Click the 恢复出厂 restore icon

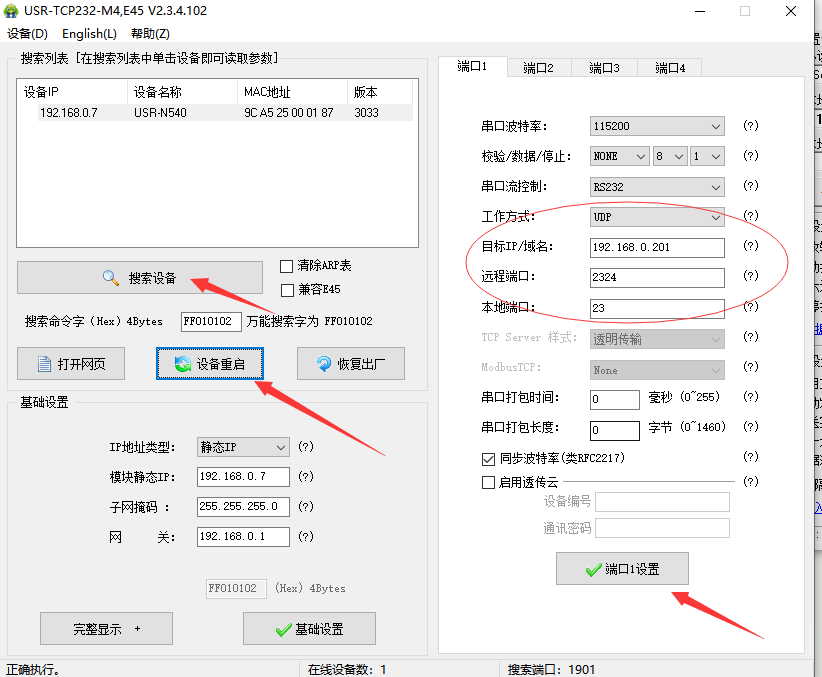[323, 364]
